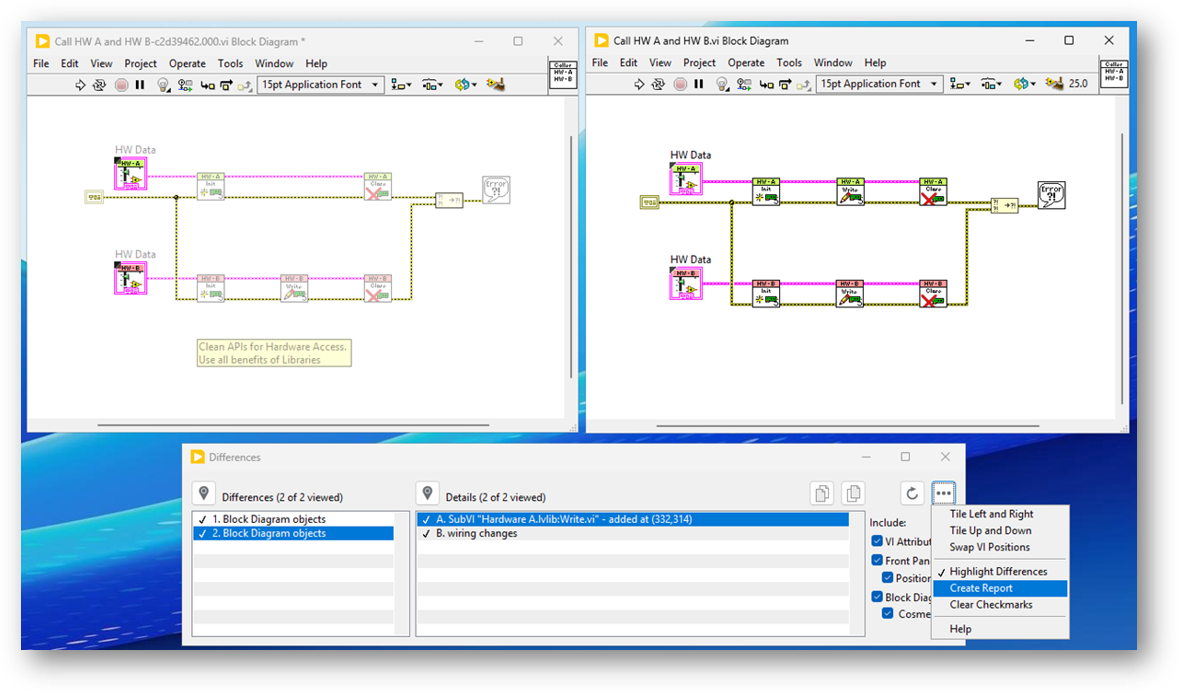Click the Retain Wire Values toolbar icon
The width and height of the screenshot is (1179, 692).
point(183,84)
